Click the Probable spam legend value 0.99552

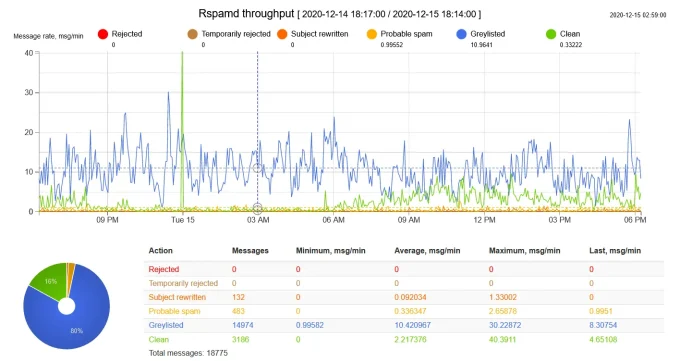(392, 45)
